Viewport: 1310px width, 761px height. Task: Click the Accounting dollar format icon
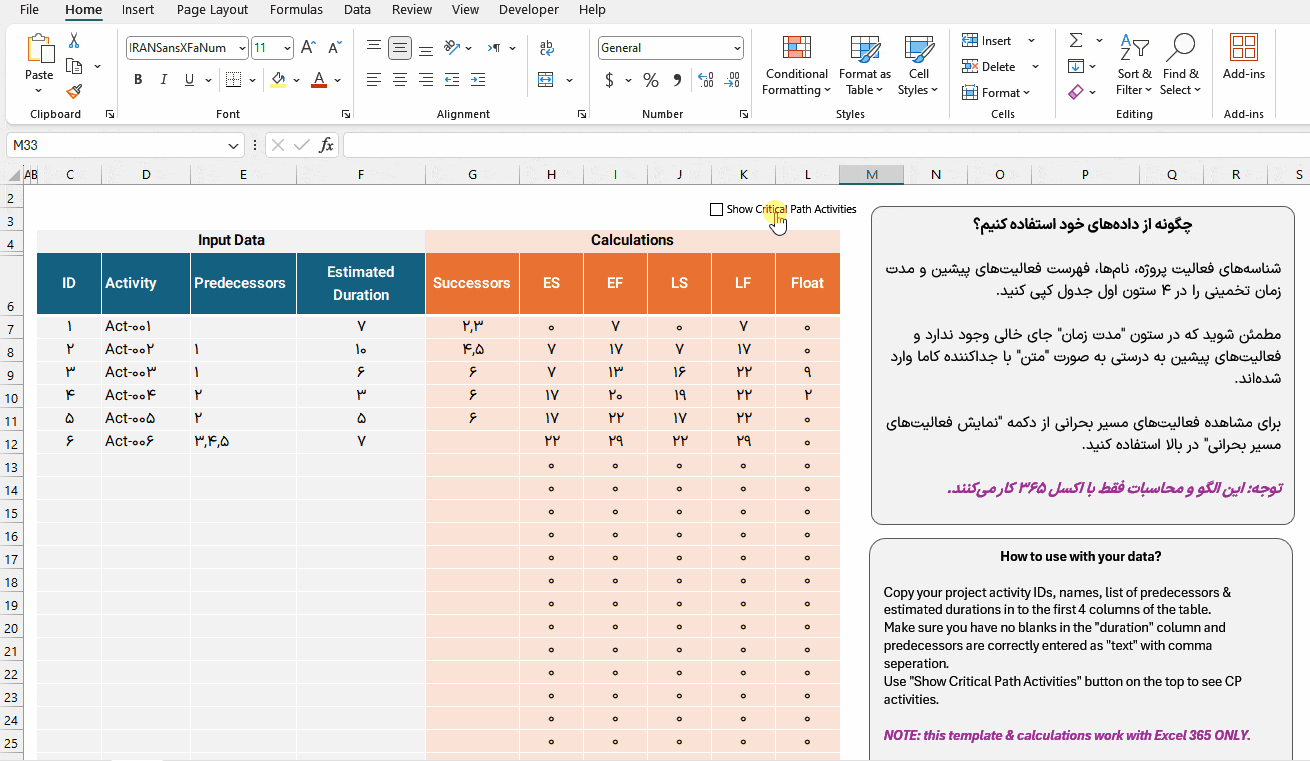609,80
